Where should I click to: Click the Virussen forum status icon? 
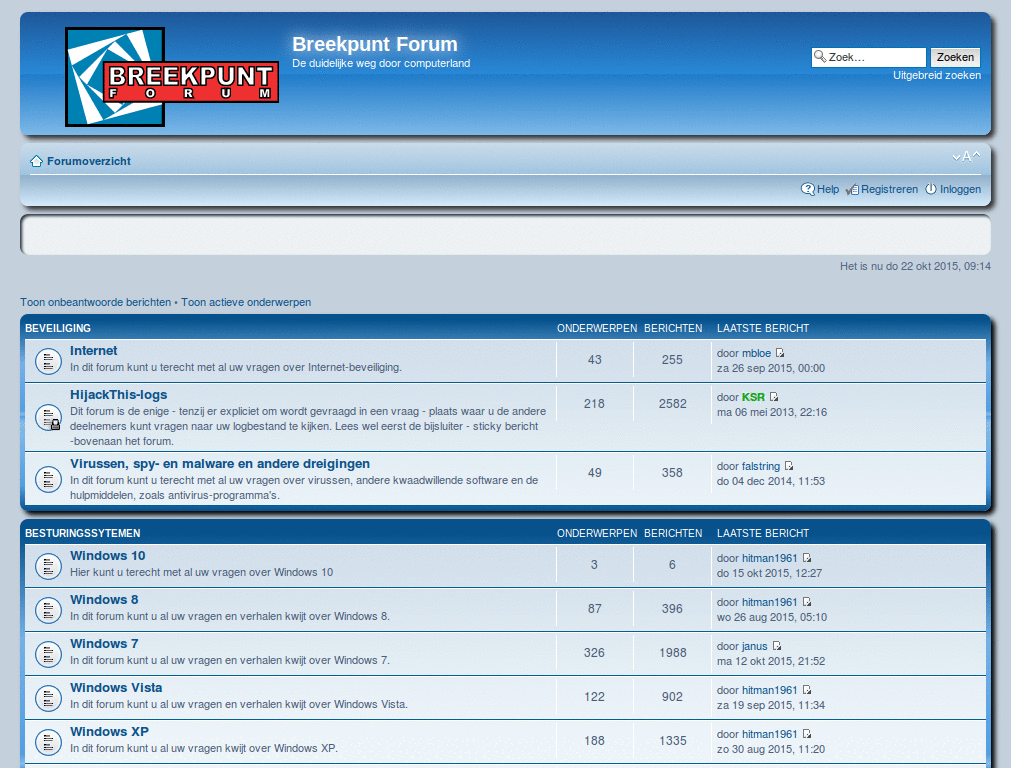coord(48,479)
